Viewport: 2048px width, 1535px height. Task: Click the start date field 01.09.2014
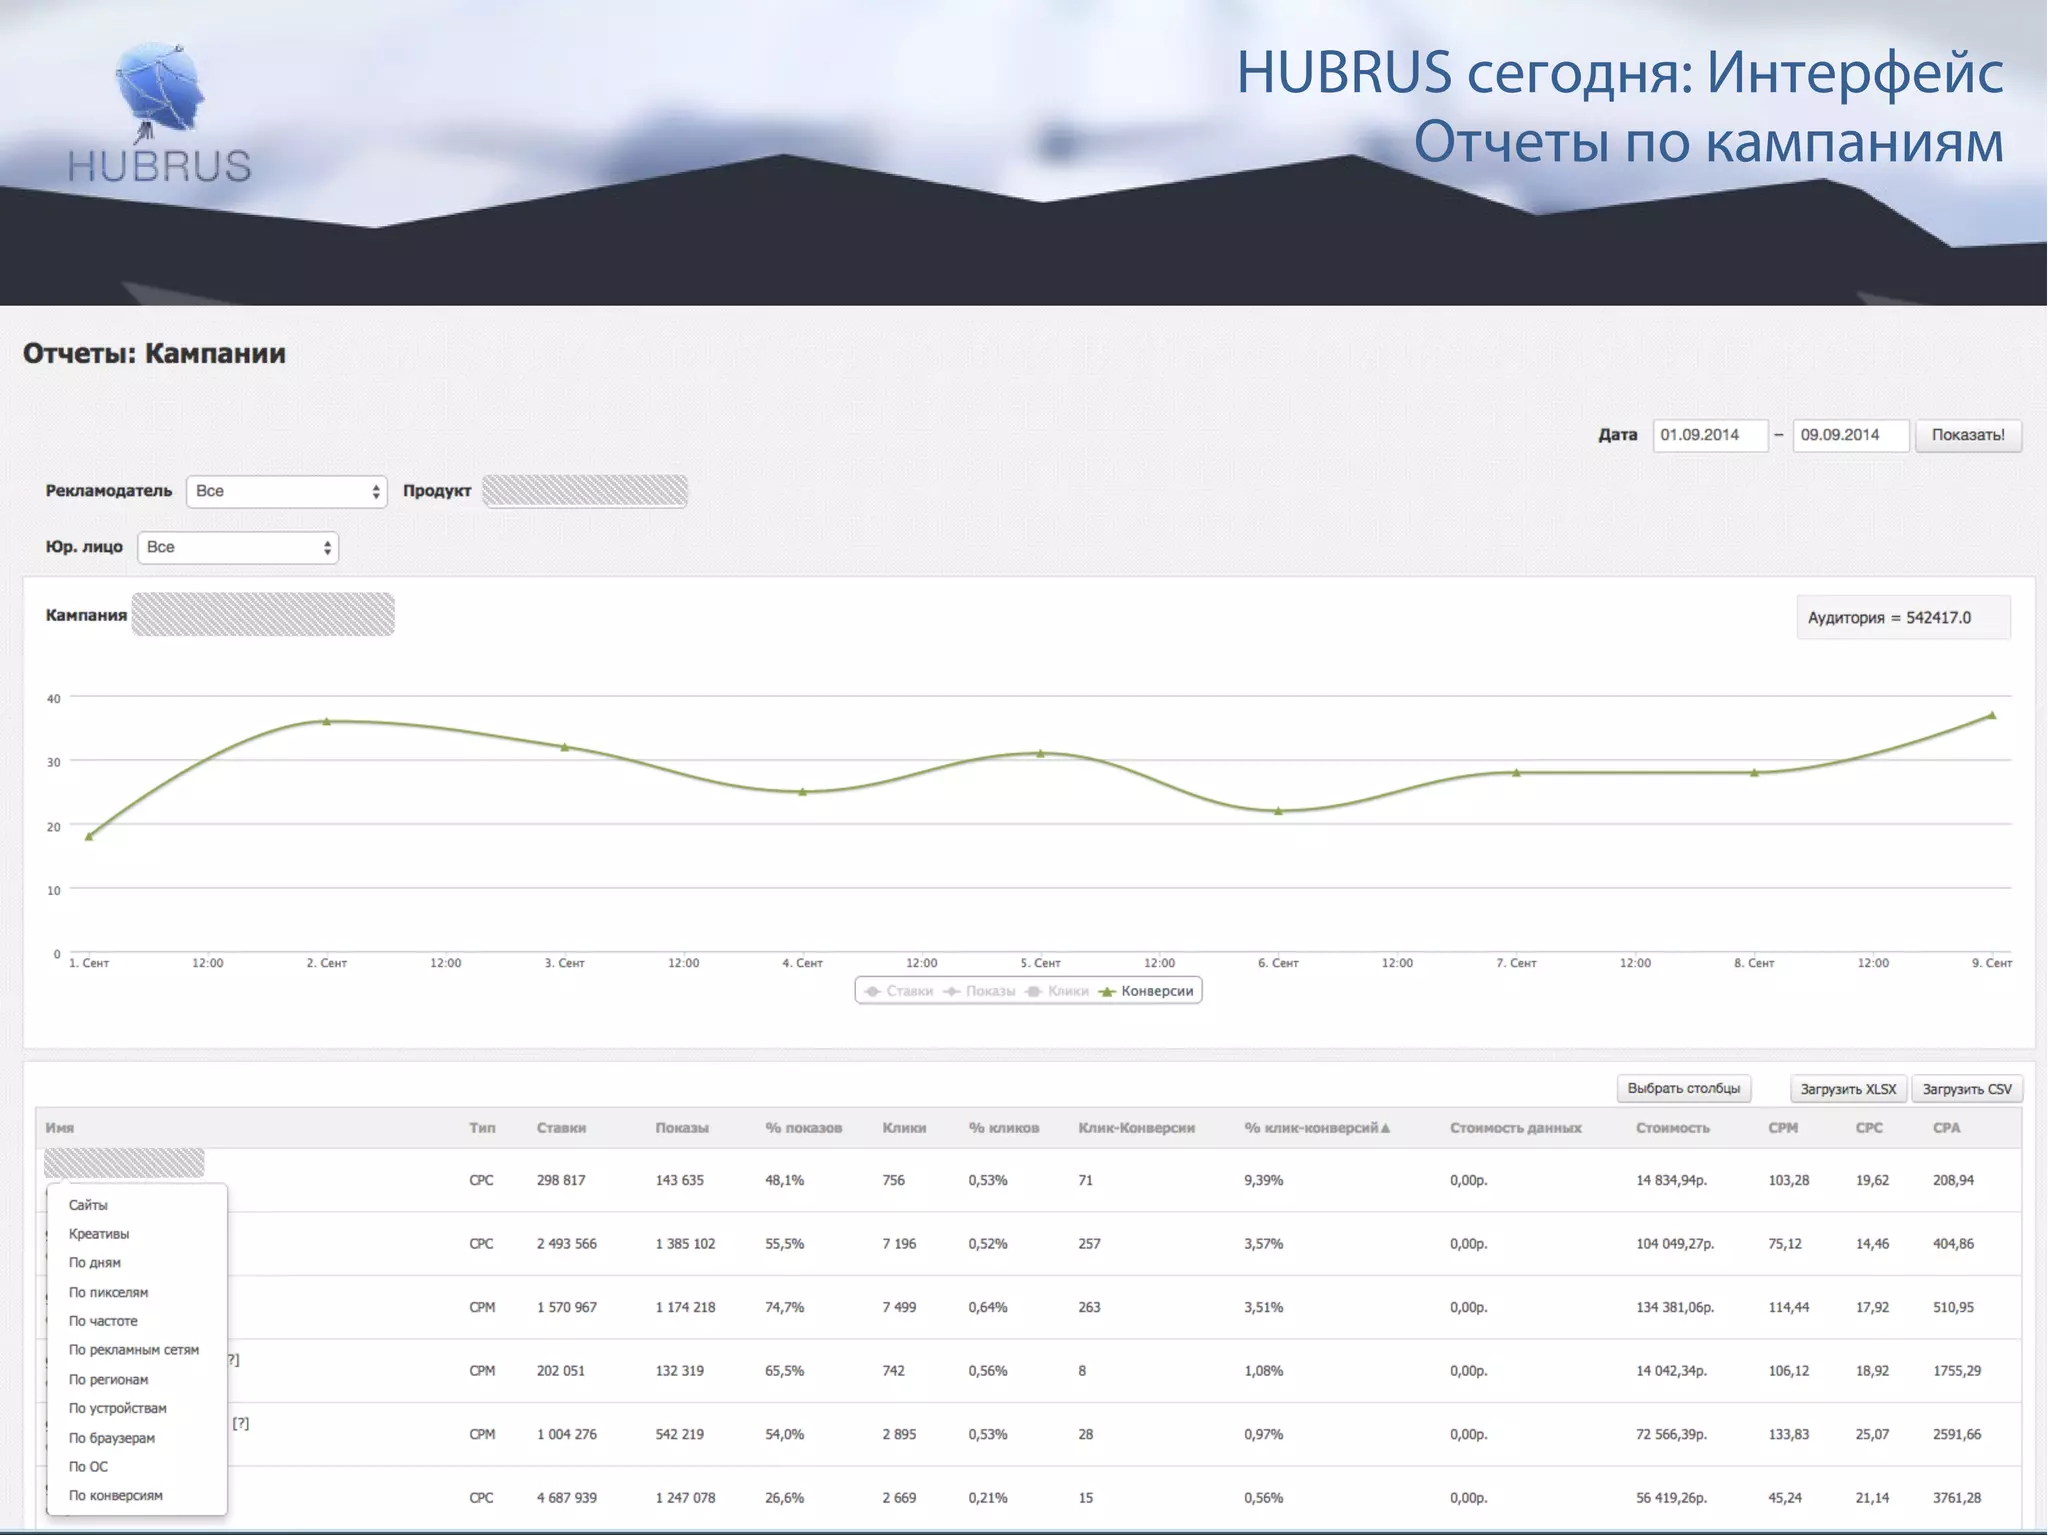pos(1710,435)
